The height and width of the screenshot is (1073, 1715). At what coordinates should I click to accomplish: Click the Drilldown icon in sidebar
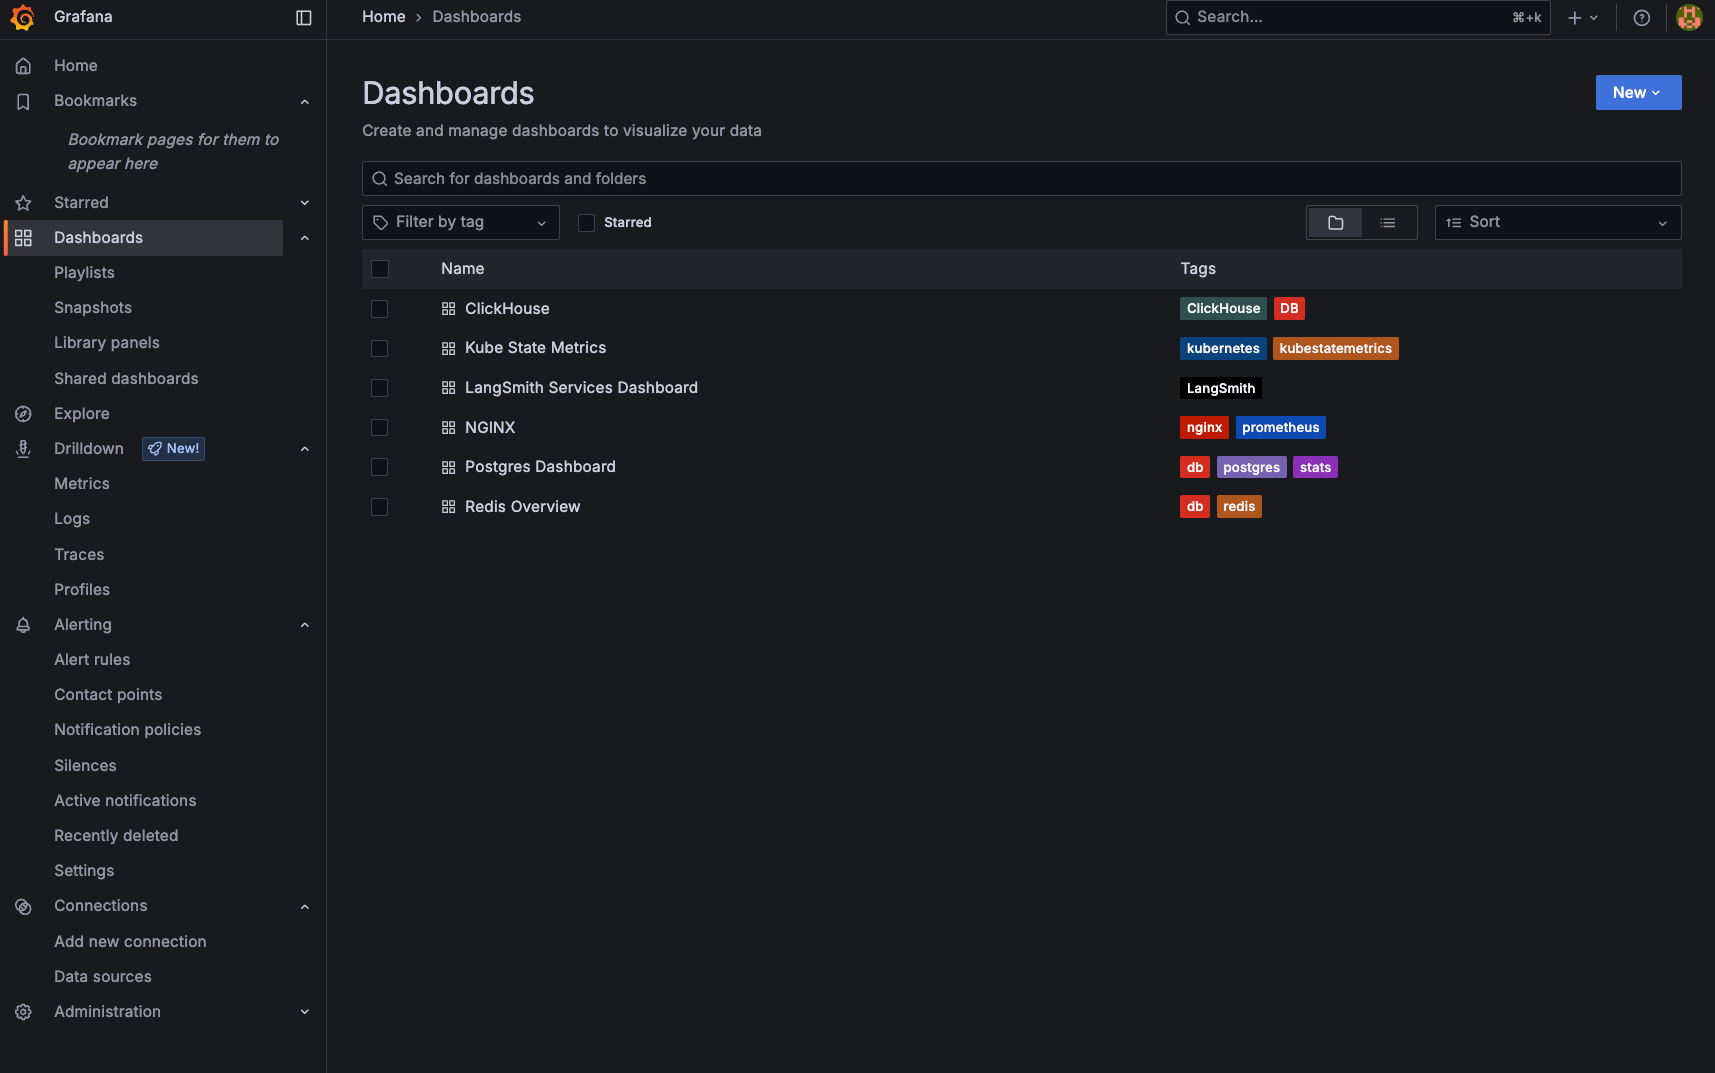23,449
